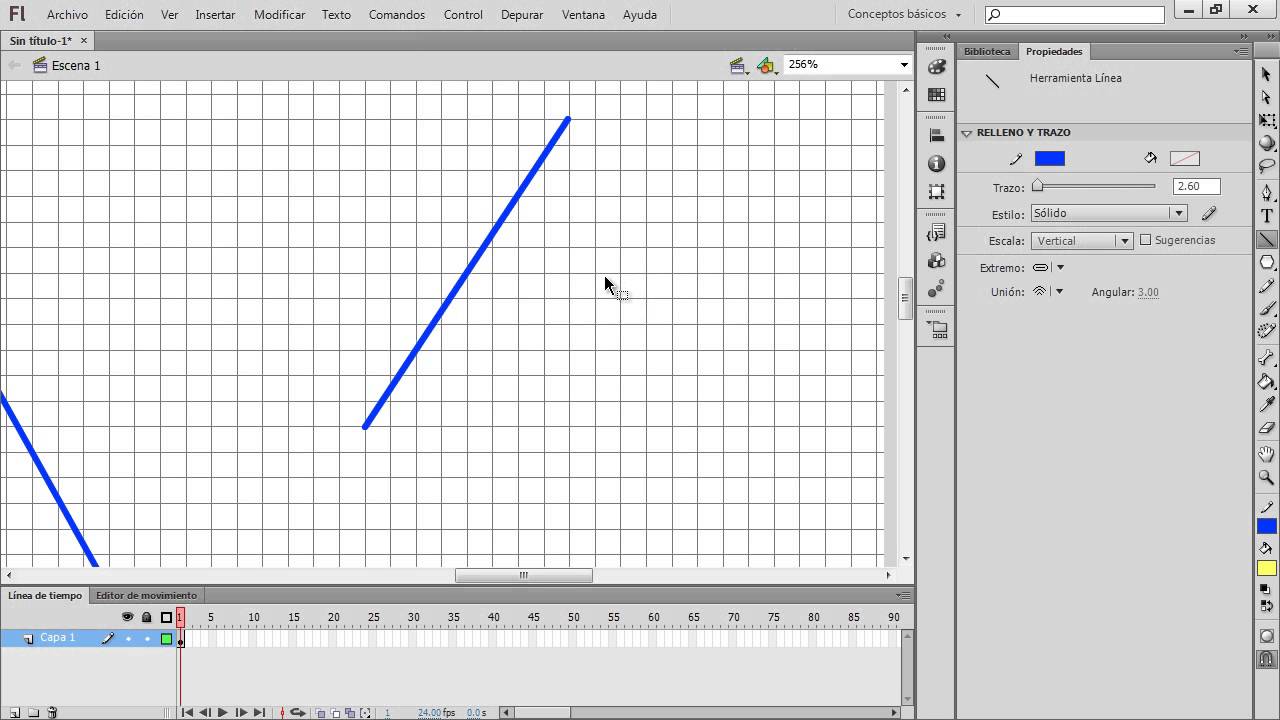This screenshot has width=1280, height=720.
Task: Open the Archivo menu
Action: 67,14
